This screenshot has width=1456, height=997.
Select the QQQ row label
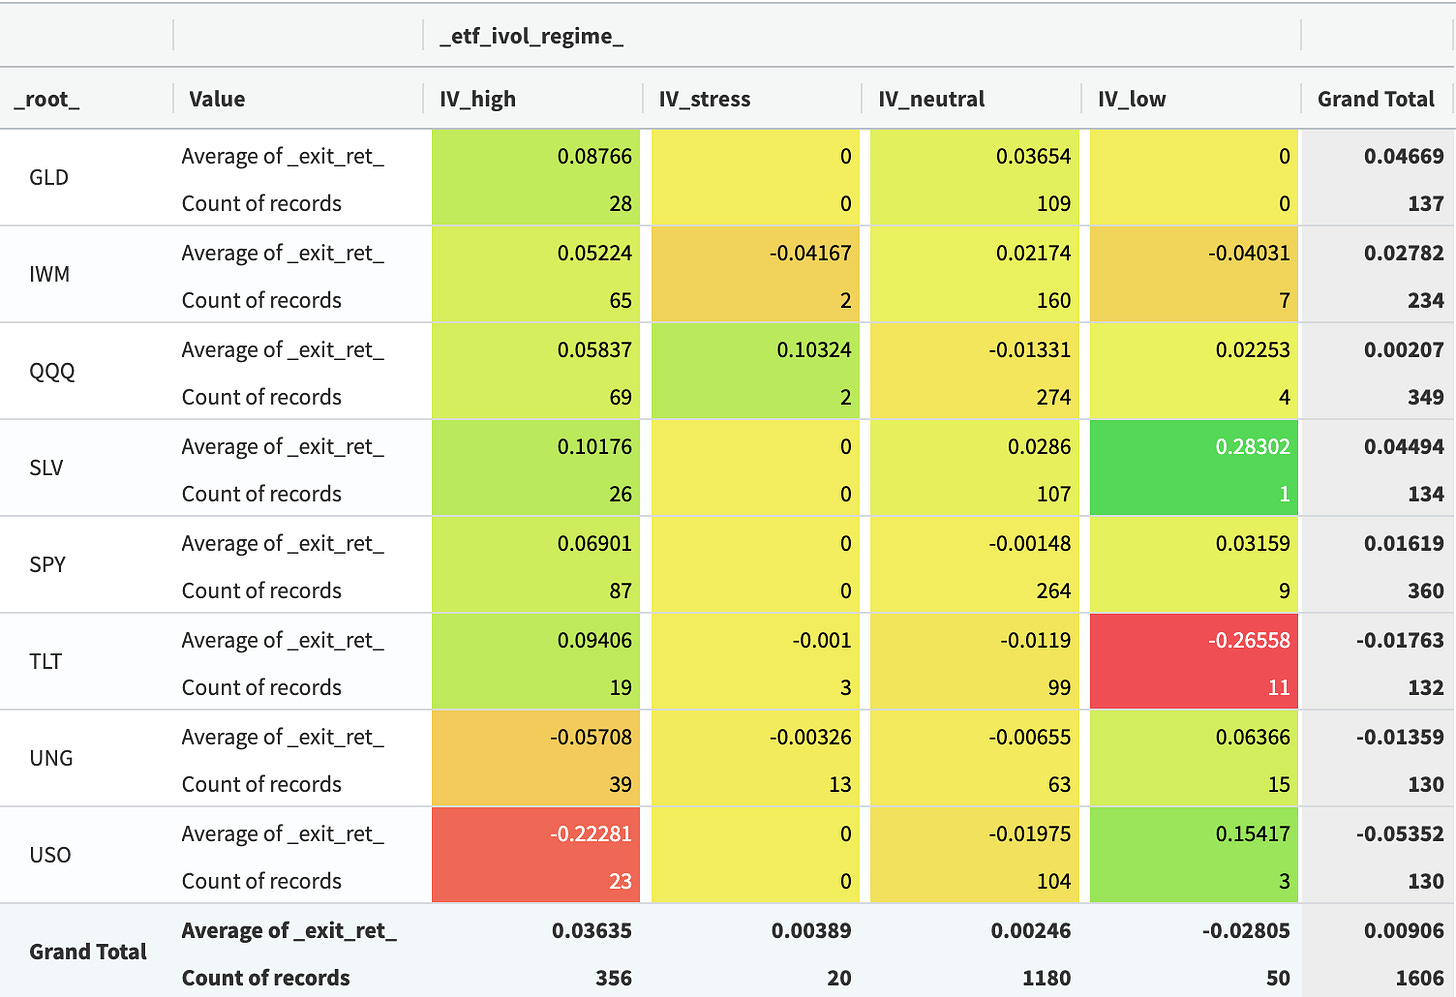point(52,371)
